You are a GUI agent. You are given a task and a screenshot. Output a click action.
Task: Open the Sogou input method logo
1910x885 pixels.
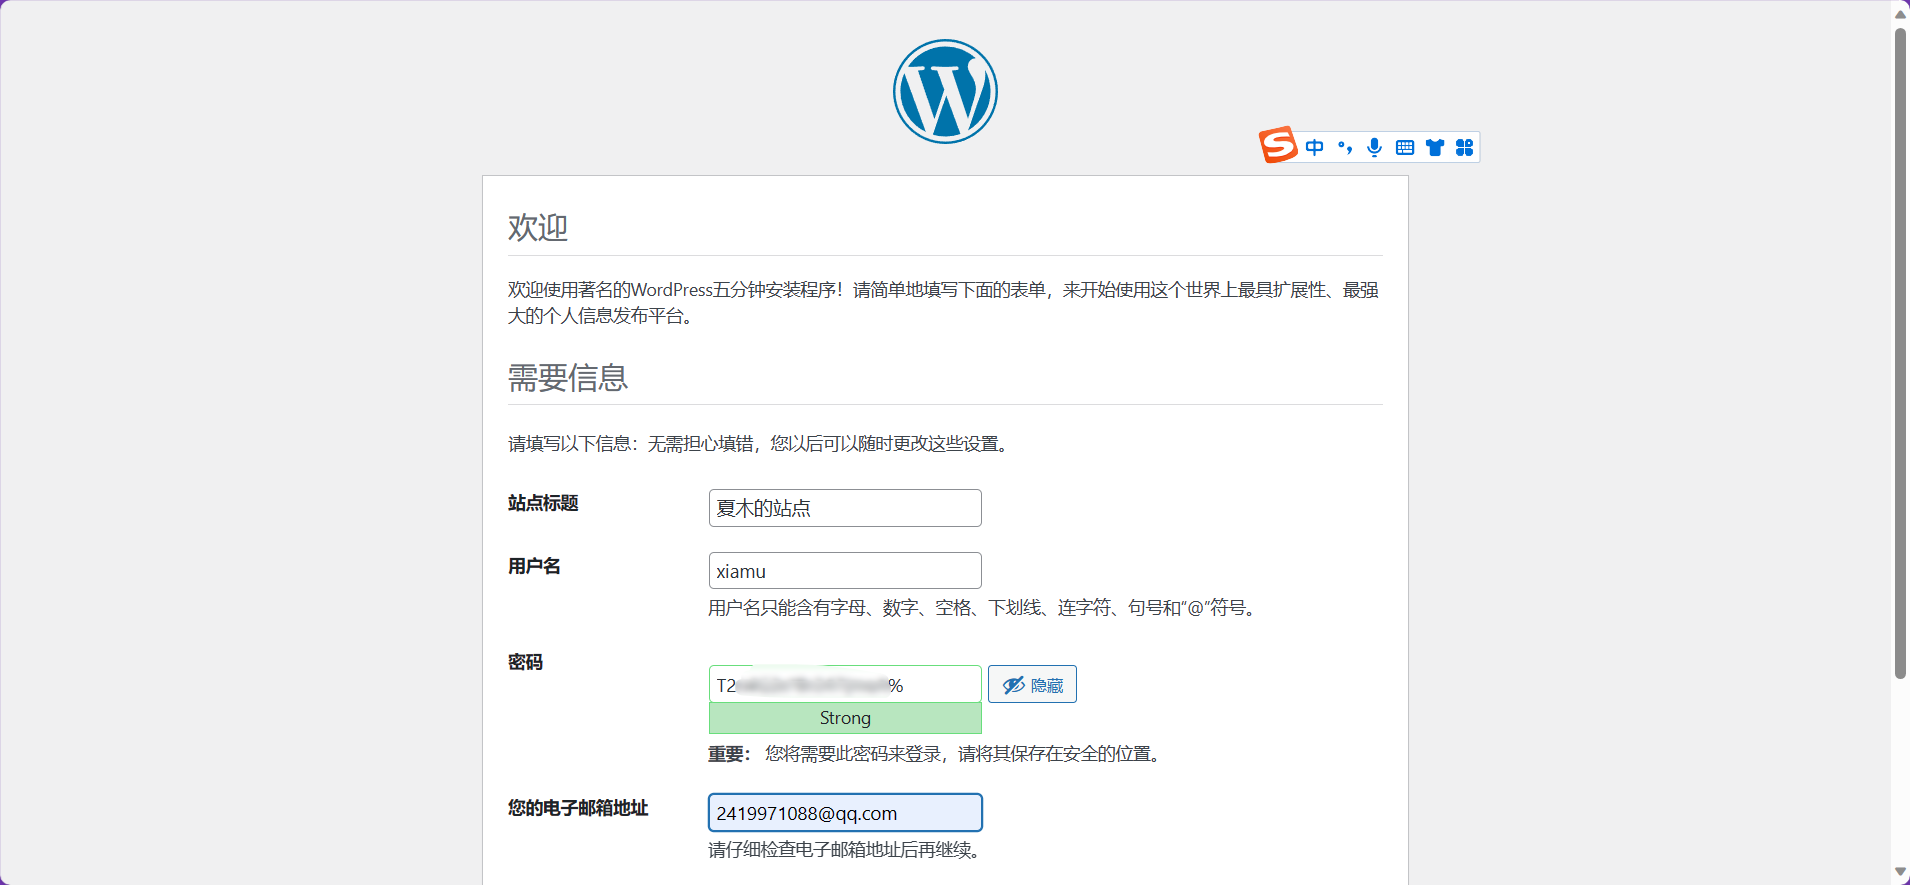(x=1278, y=145)
